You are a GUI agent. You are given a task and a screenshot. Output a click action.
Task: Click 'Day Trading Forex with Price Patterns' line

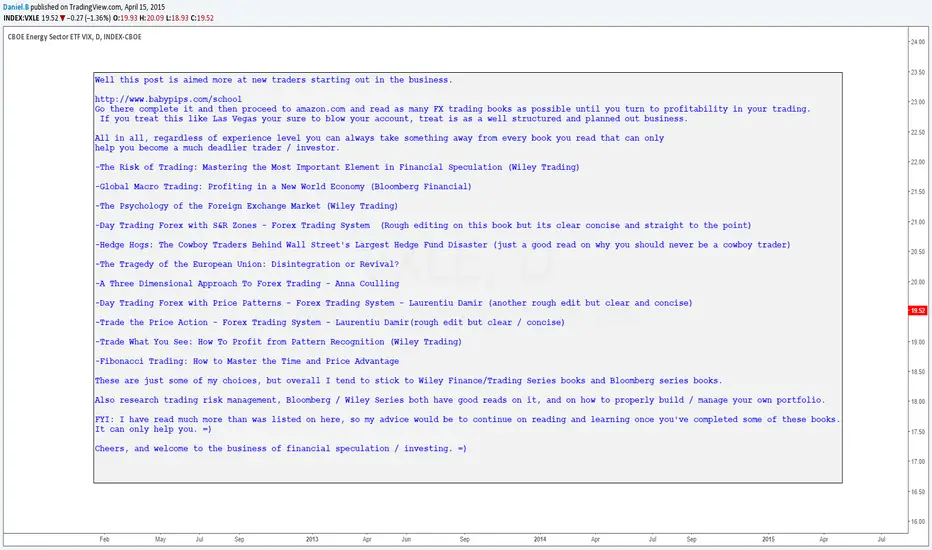pos(393,303)
